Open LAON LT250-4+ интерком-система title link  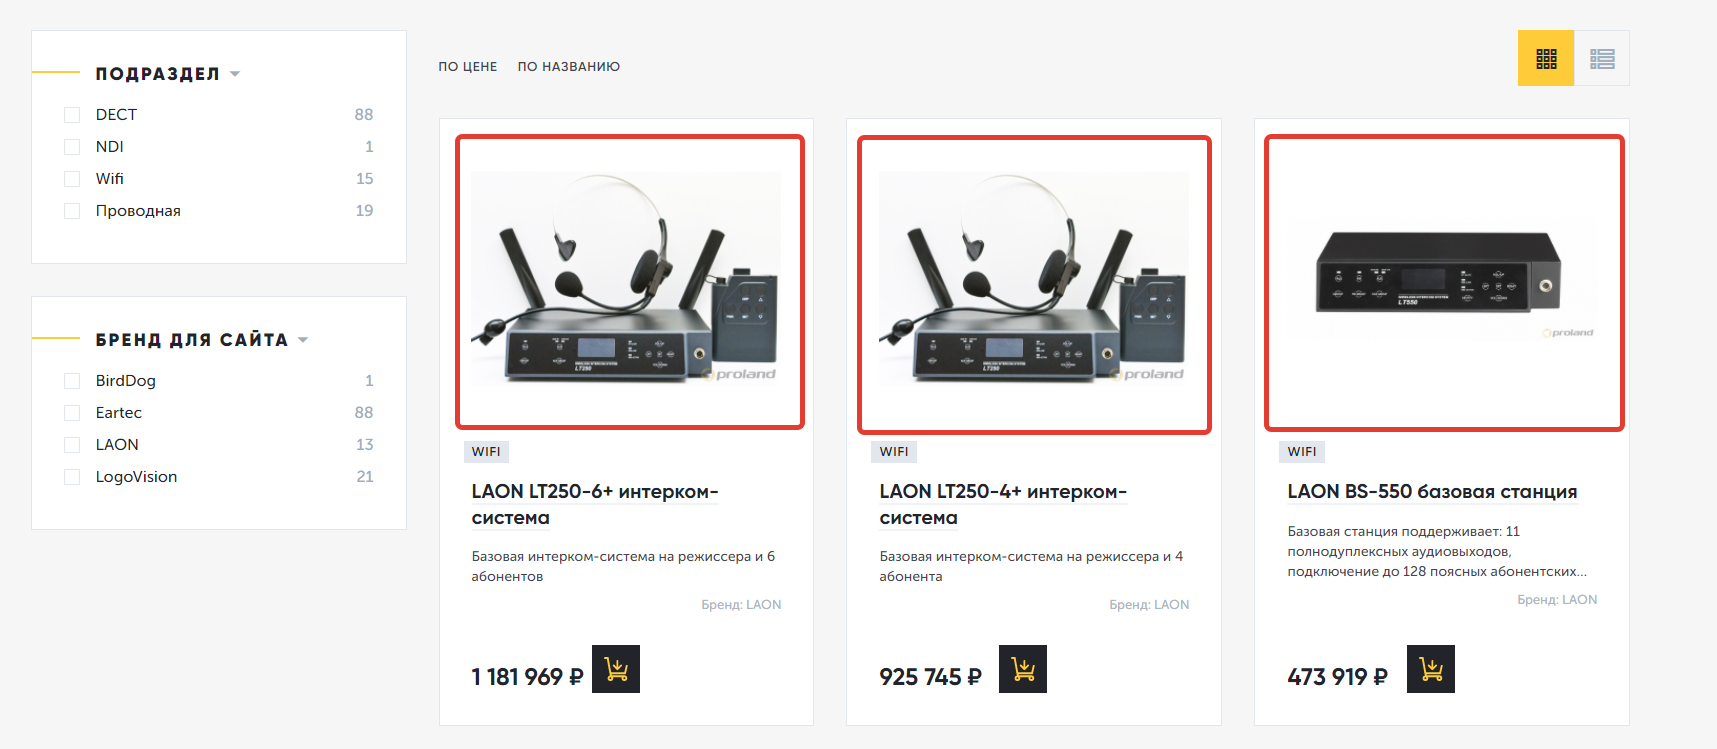(1003, 505)
